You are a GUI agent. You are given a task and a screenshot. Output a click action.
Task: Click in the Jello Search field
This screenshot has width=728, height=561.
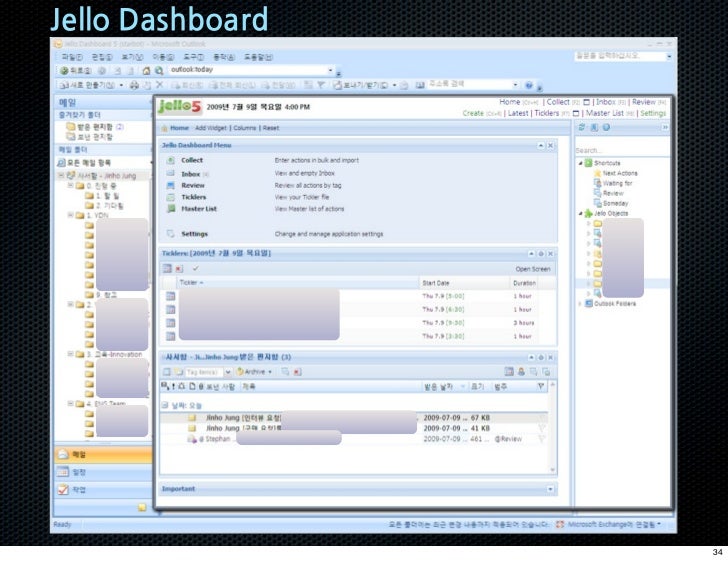coord(621,150)
